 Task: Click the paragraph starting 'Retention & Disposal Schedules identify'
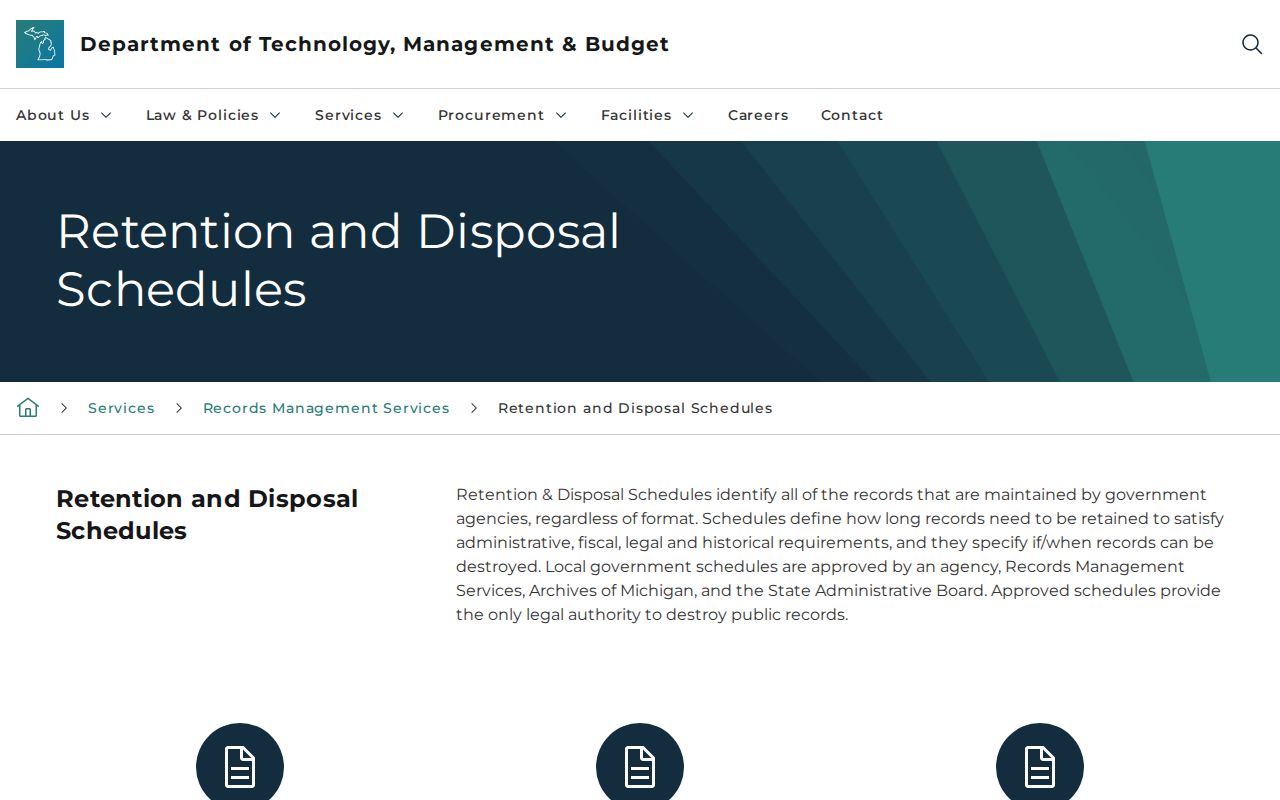click(840, 554)
